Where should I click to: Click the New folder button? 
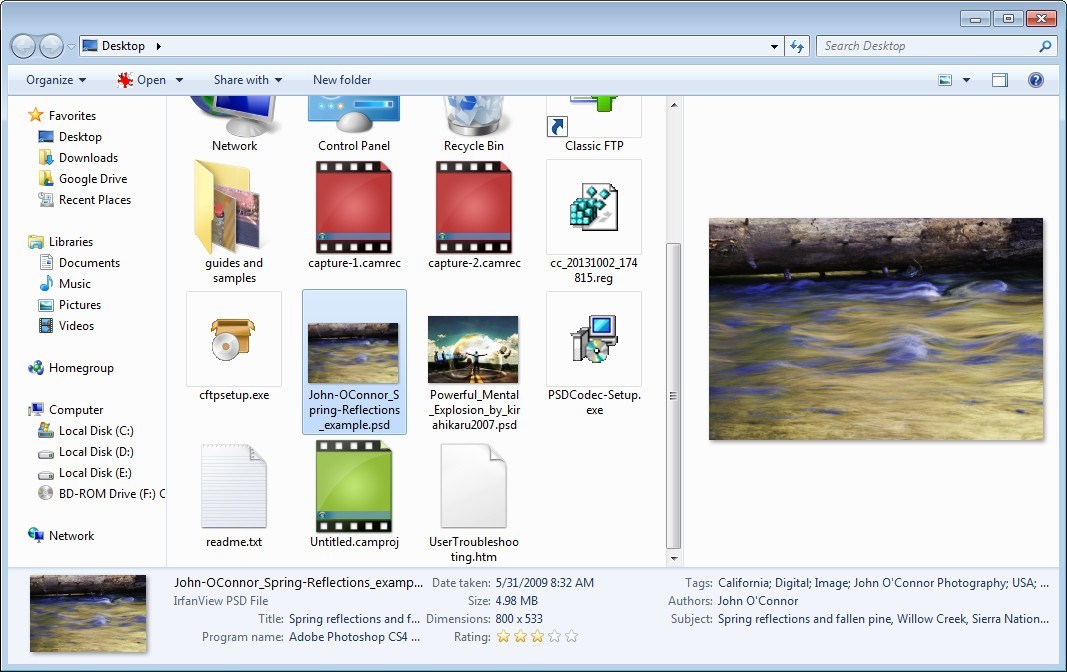[x=342, y=80]
